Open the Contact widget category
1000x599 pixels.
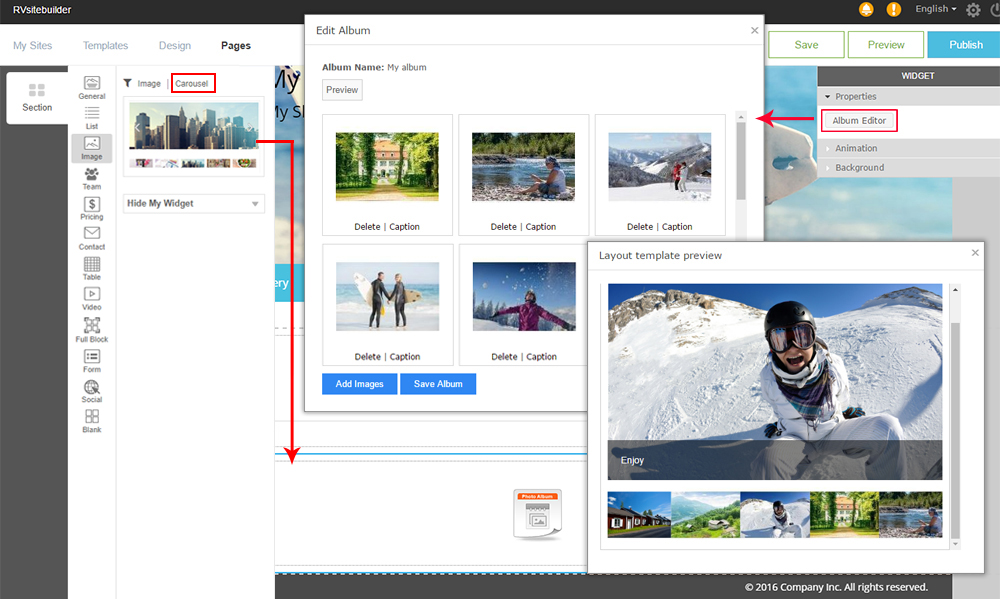coord(91,238)
